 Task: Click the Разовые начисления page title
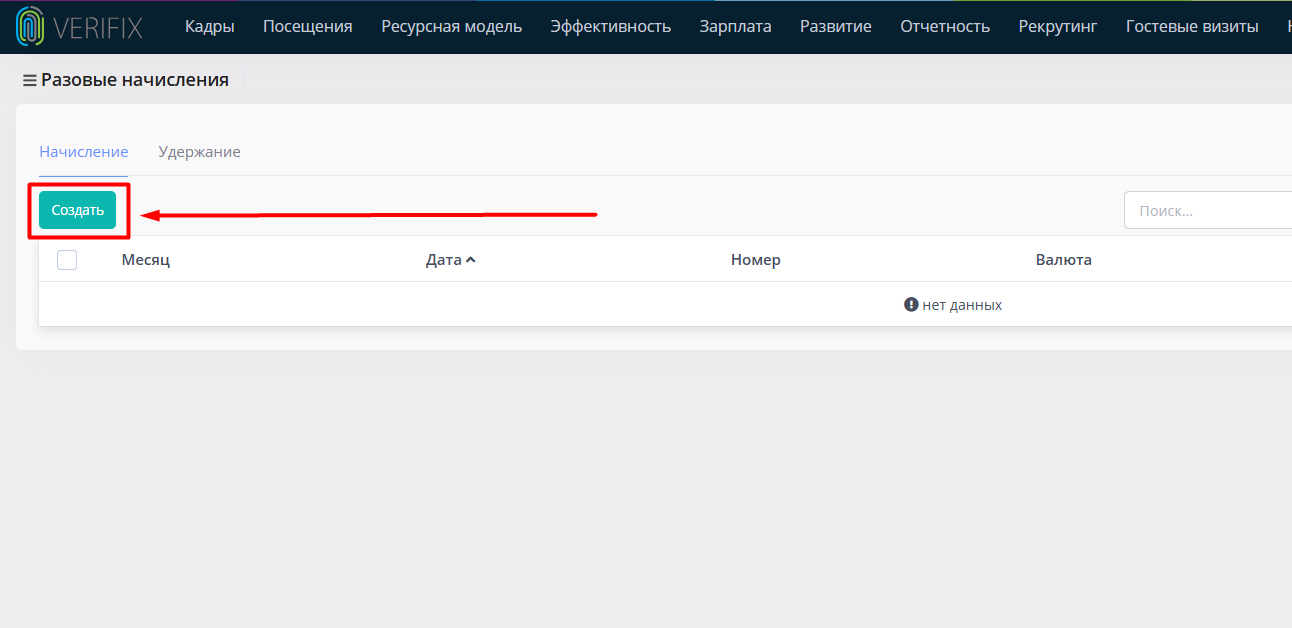tap(135, 80)
